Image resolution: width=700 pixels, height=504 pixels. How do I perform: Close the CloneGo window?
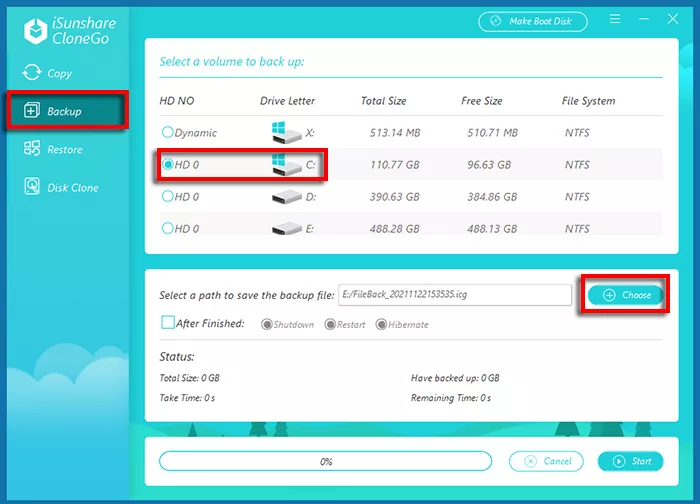[672, 19]
